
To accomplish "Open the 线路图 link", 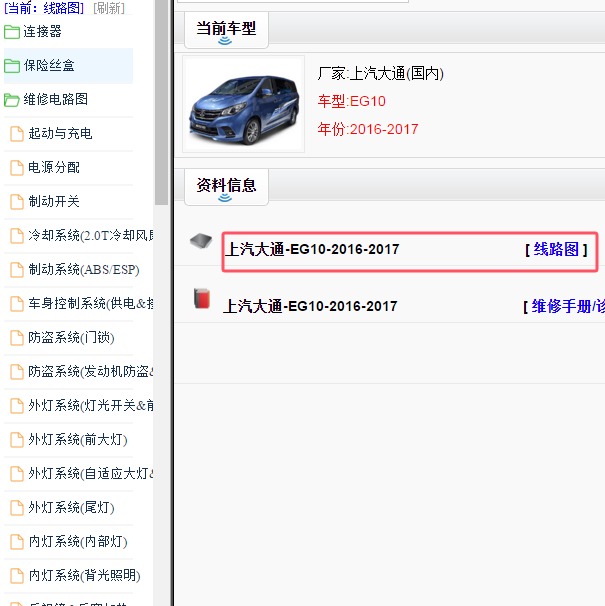I will coord(556,250).
